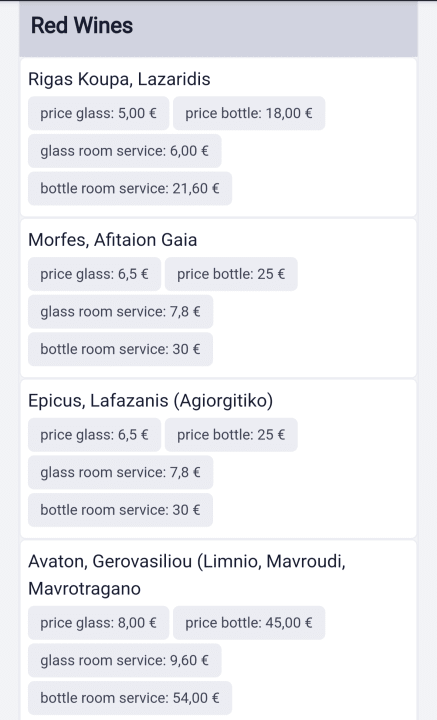Choose Morfes bottle room service 30 €
Image resolution: width=437 pixels, height=720 pixels.
pos(120,349)
